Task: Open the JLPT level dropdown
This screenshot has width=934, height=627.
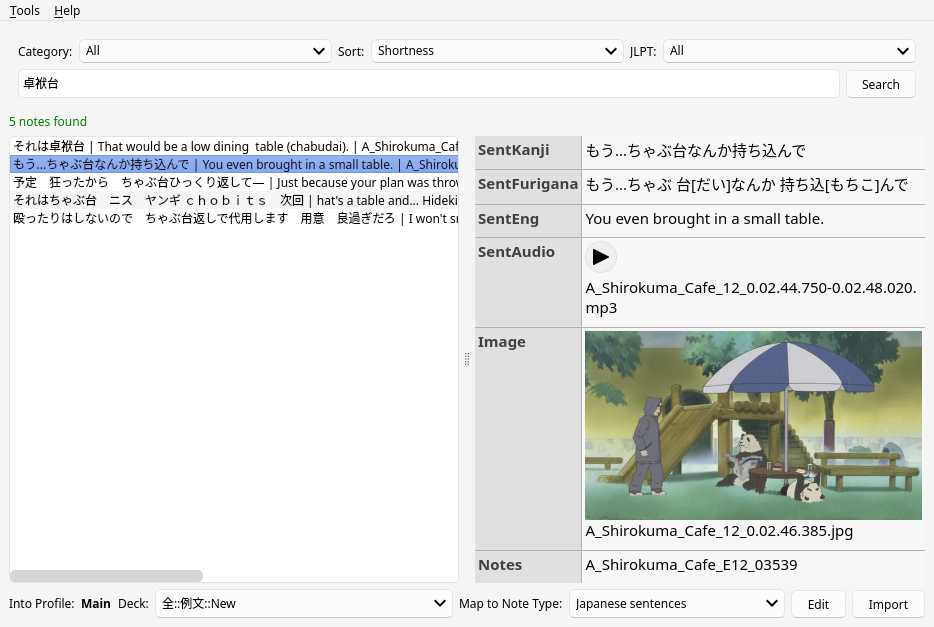Action: pos(789,51)
